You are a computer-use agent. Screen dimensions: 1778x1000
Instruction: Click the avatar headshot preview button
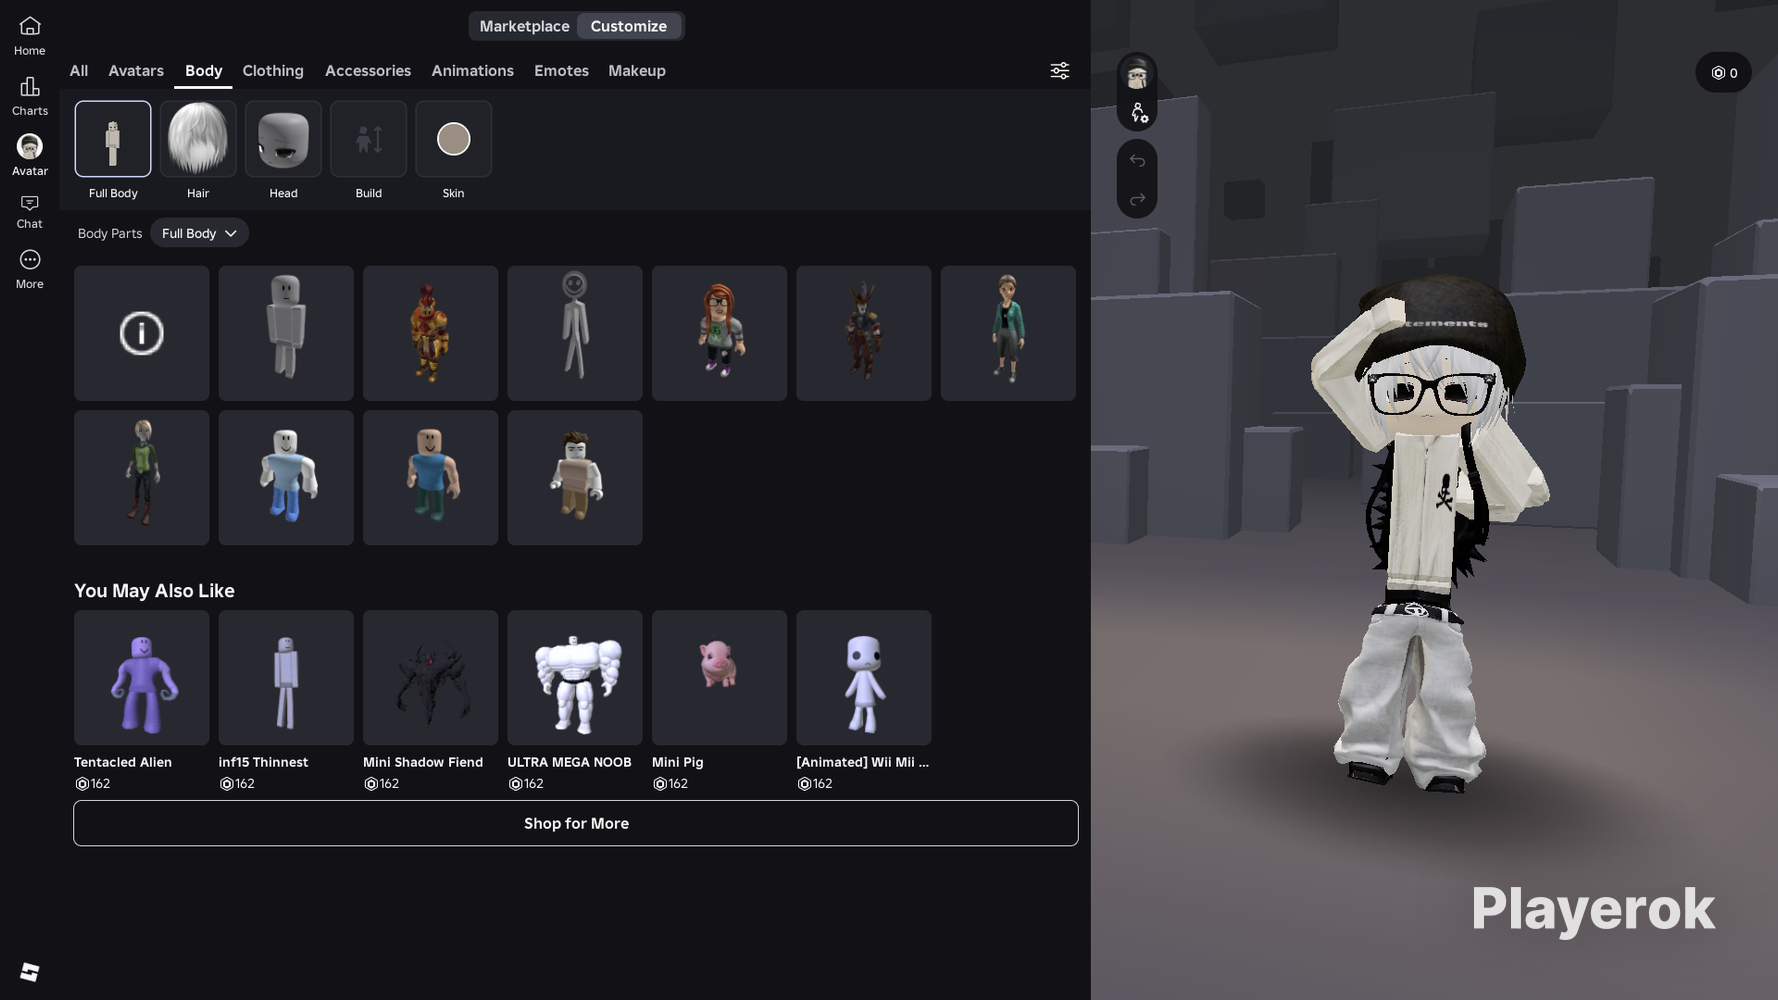click(x=1137, y=74)
